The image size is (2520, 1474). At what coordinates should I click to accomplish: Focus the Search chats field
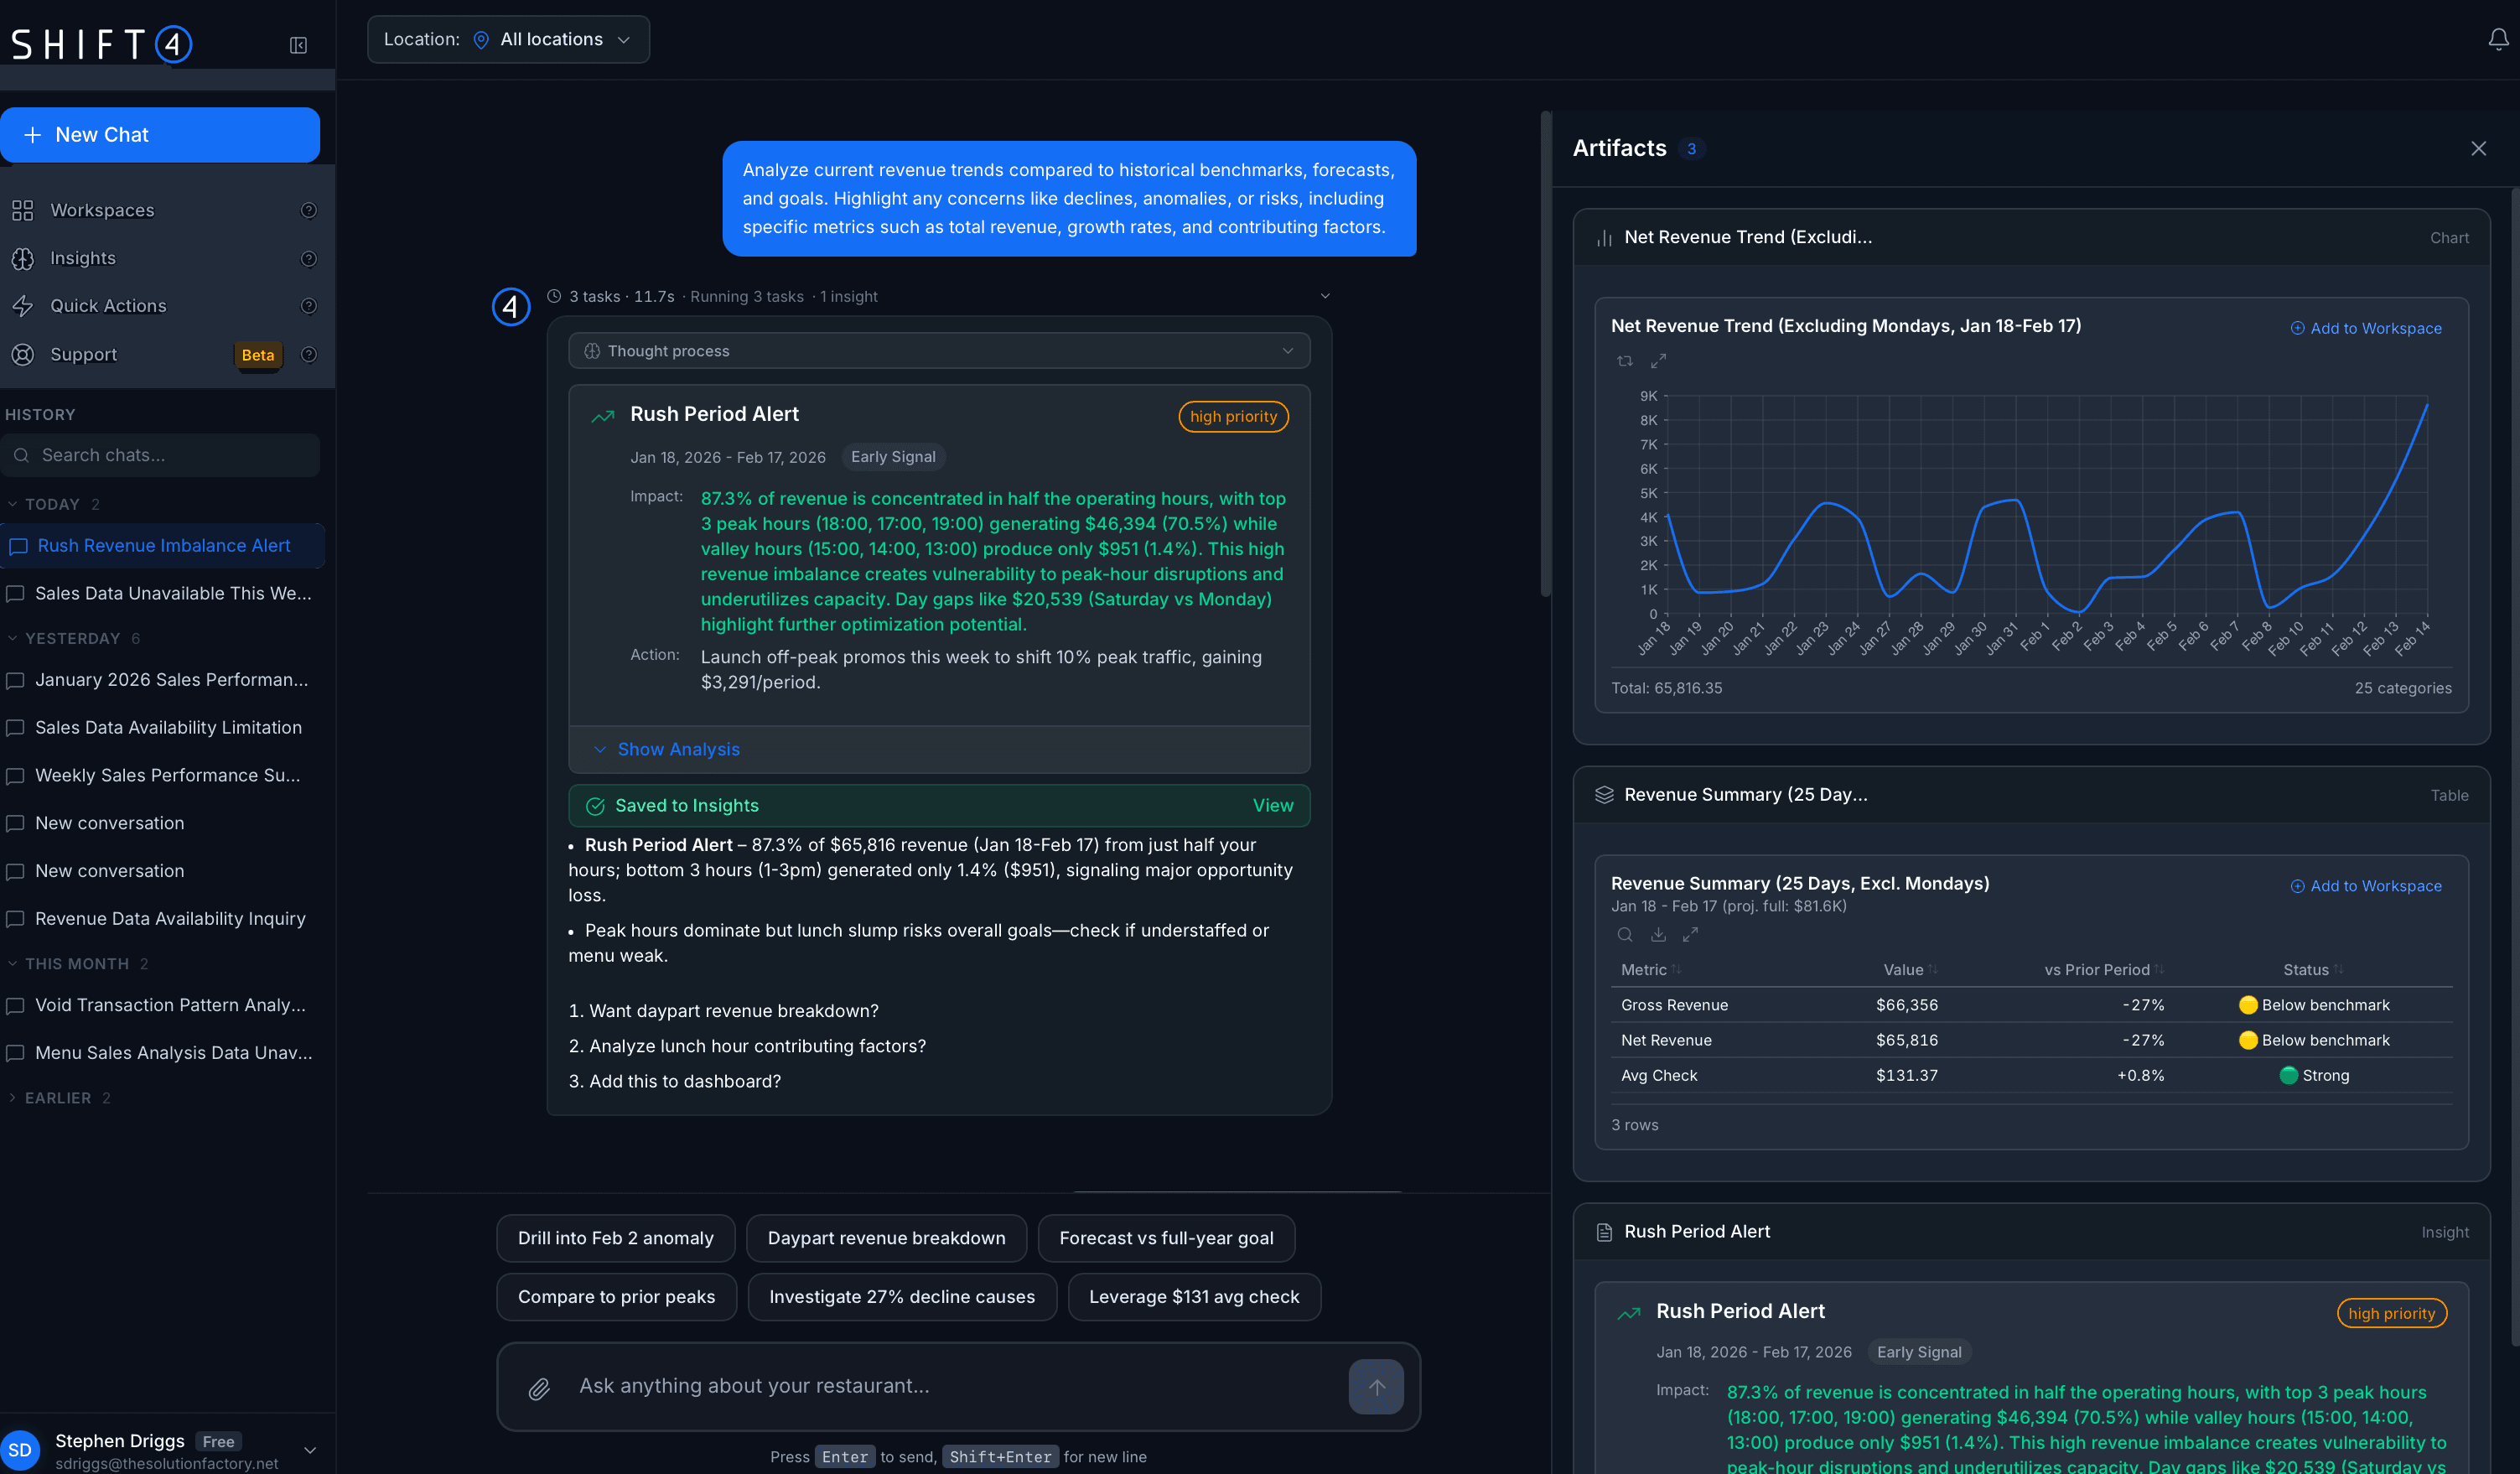click(x=160, y=455)
